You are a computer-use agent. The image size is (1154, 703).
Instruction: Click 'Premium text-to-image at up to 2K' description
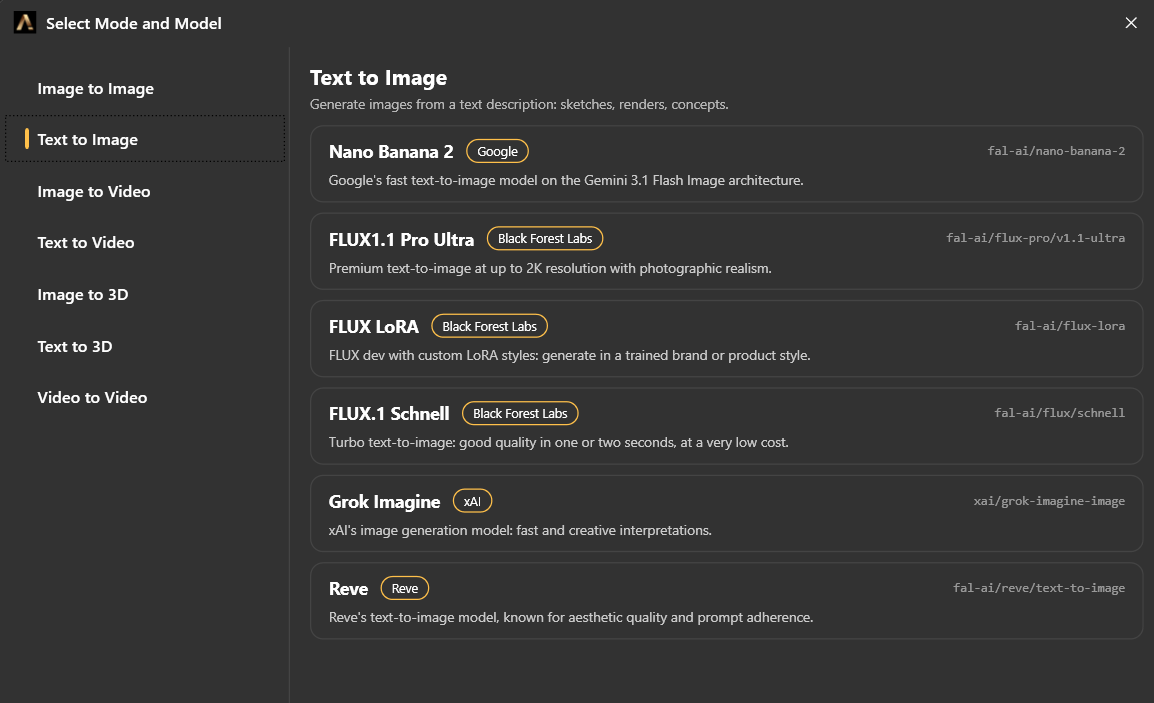click(550, 269)
